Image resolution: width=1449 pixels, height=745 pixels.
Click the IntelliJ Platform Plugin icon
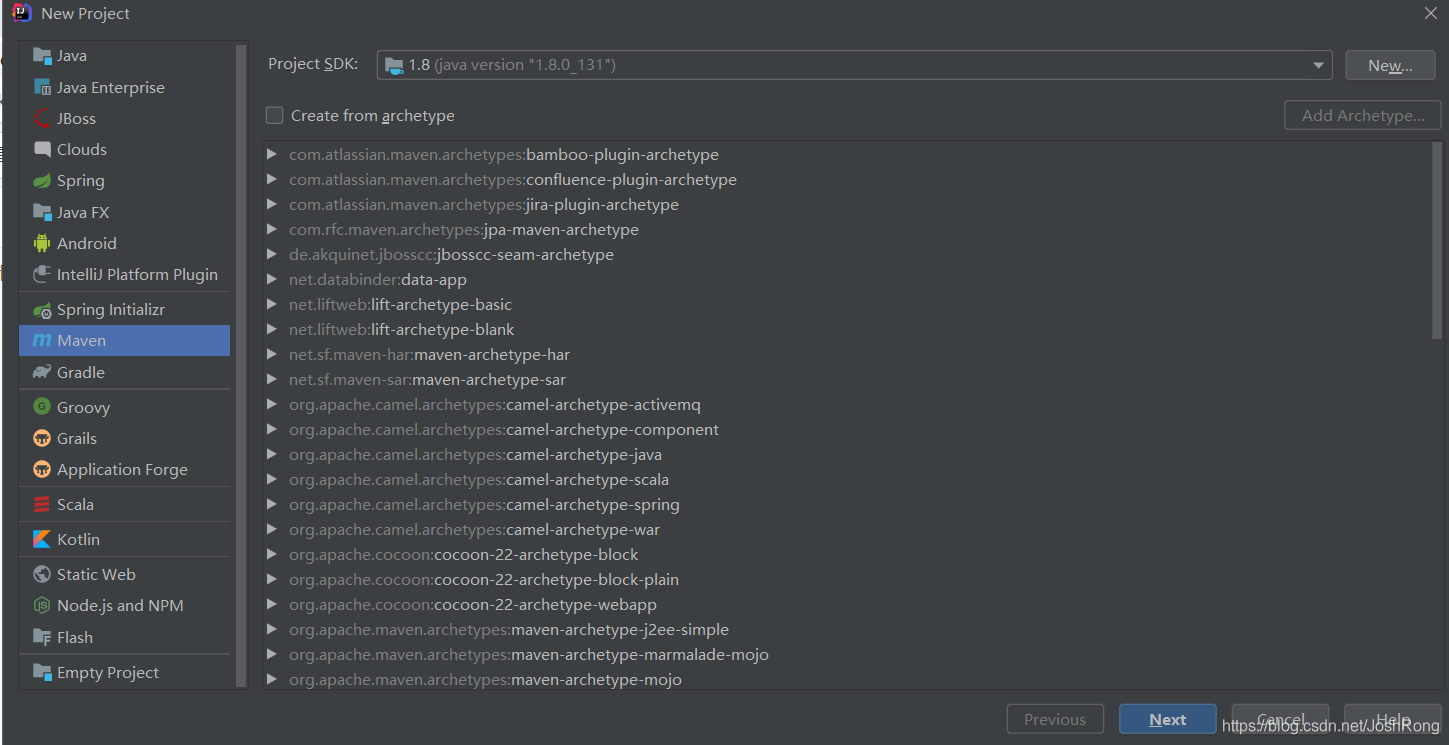pos(42,274)
